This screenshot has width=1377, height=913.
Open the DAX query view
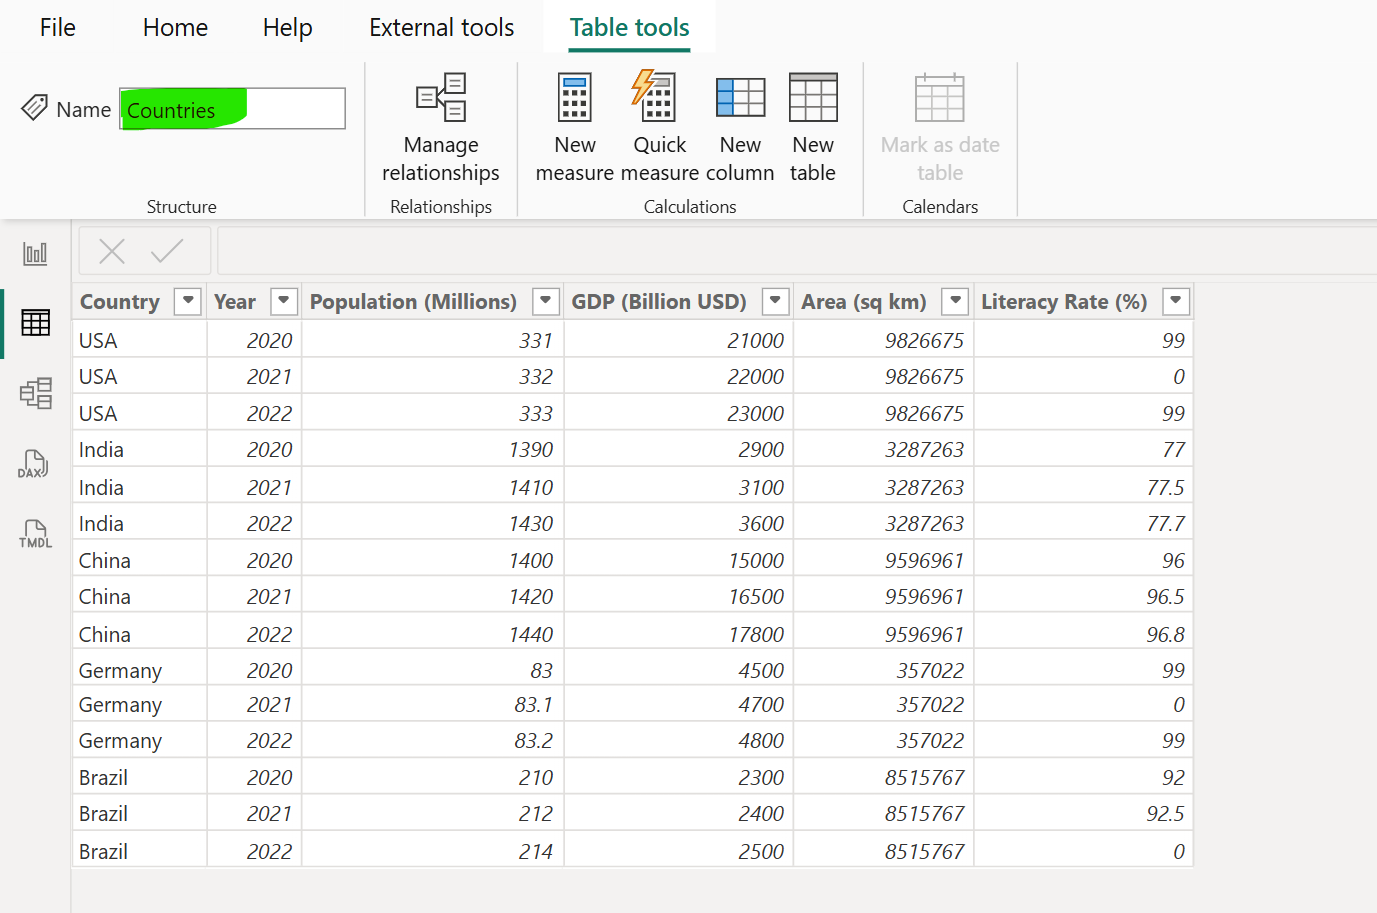[x=35, y=463]
